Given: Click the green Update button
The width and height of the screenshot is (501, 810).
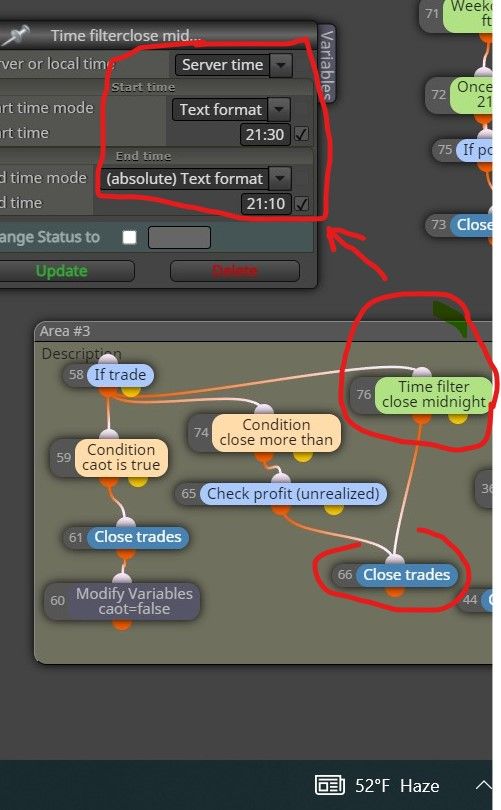Looking at the screenshot, I should (x=66, y=271).
